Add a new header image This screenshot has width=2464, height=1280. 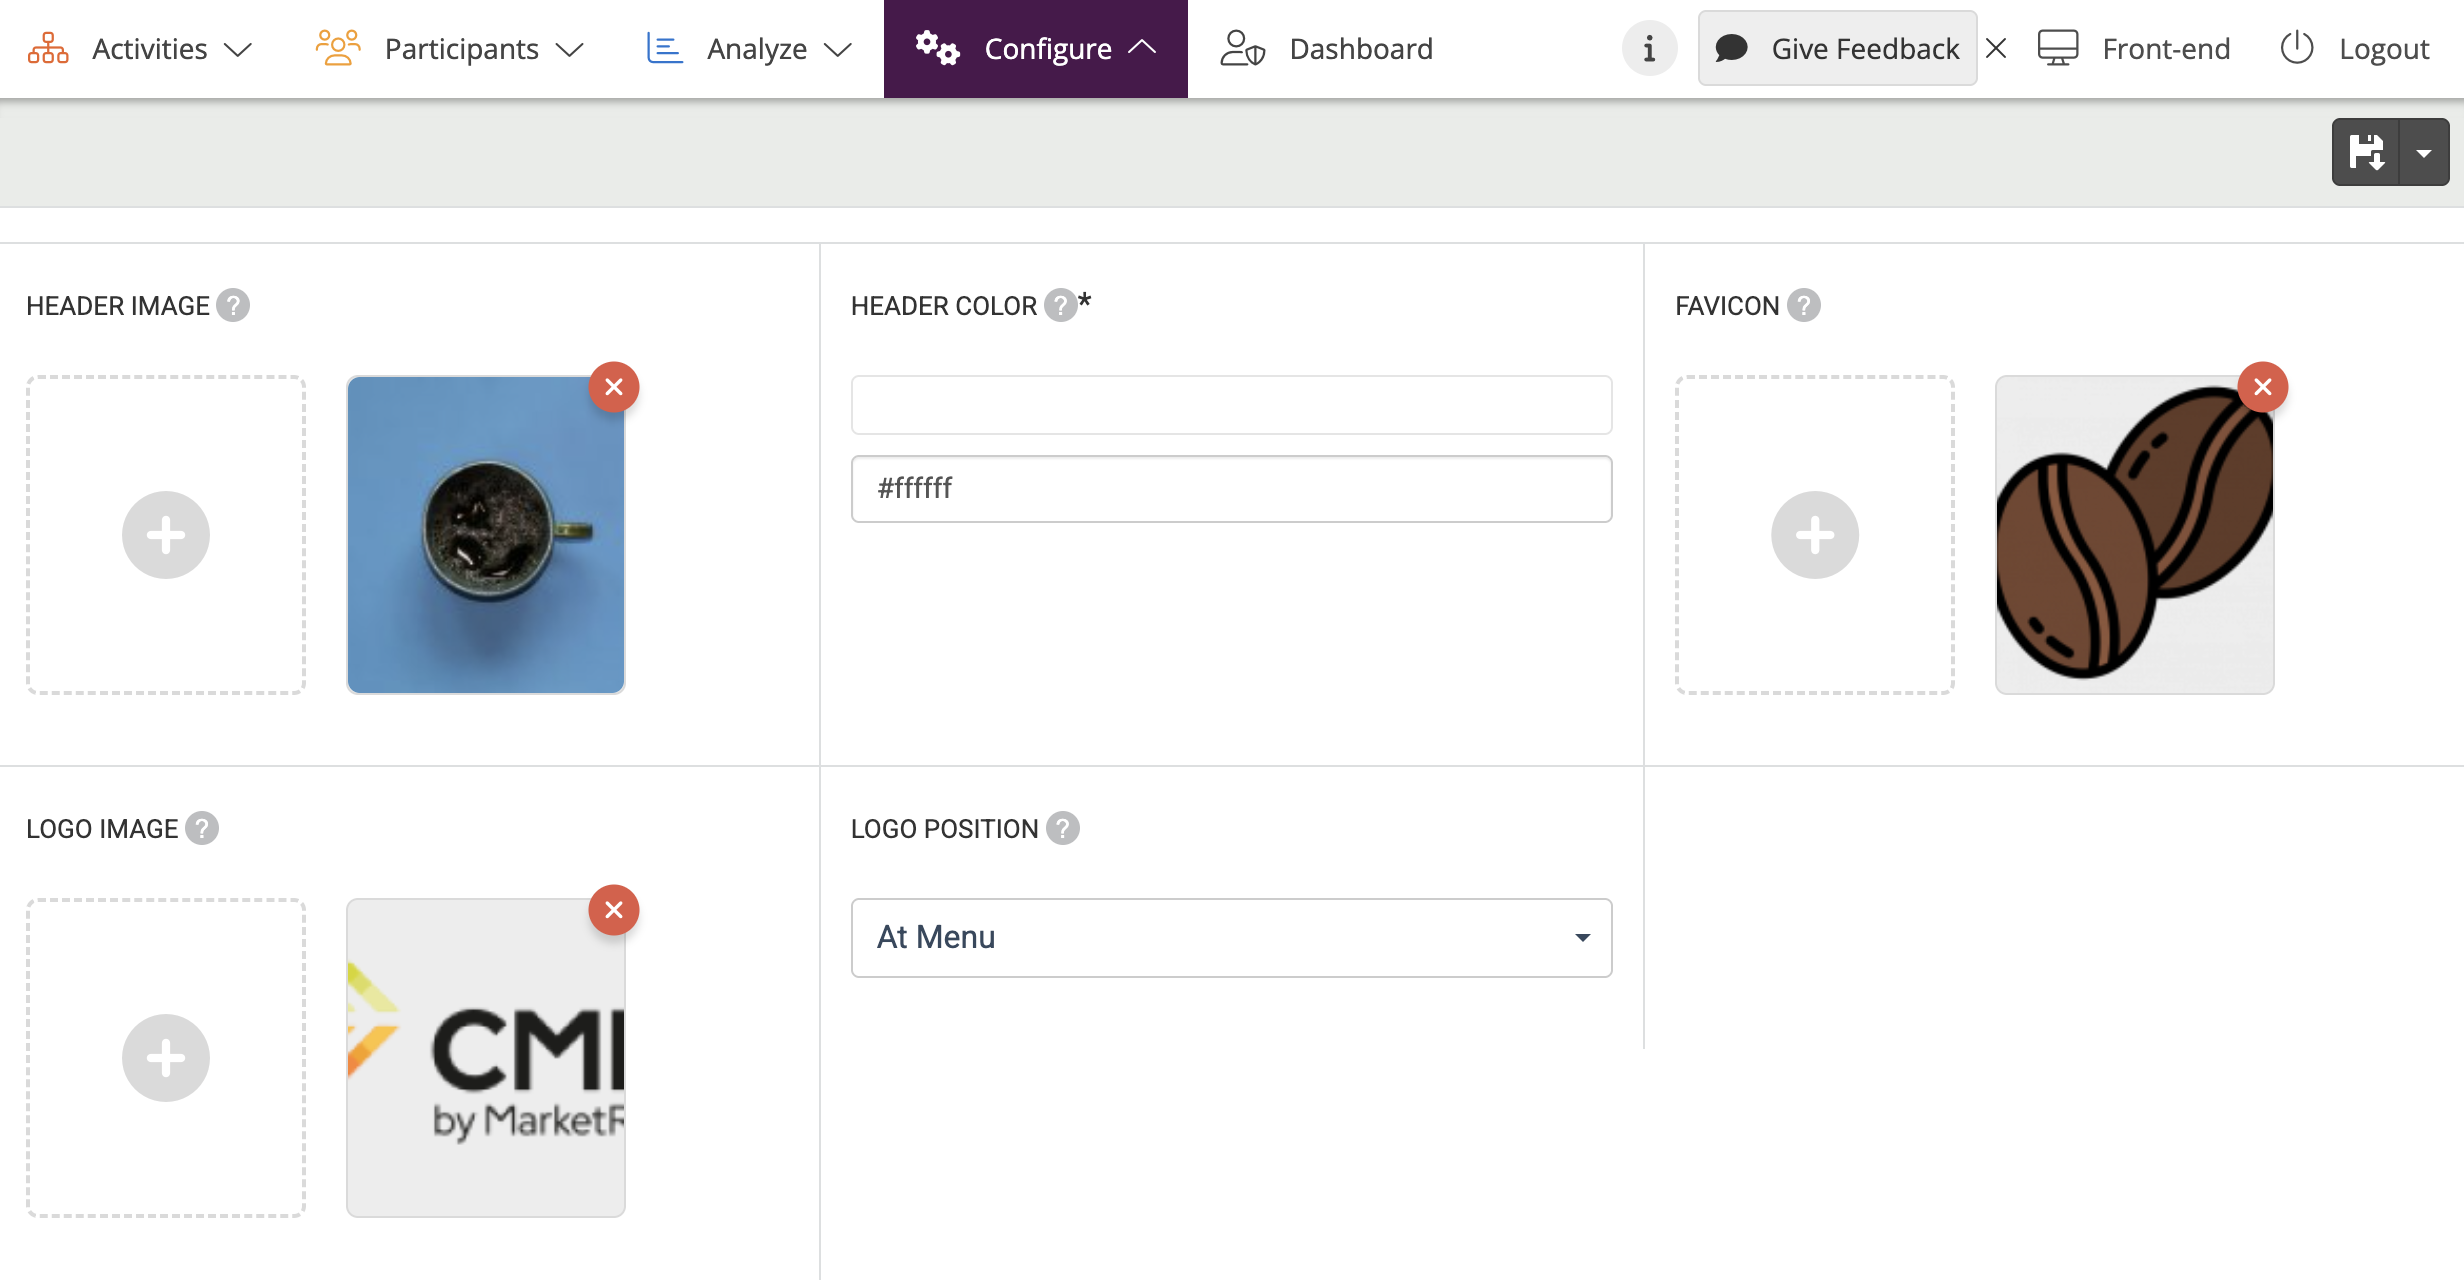(x=166, y=535)
